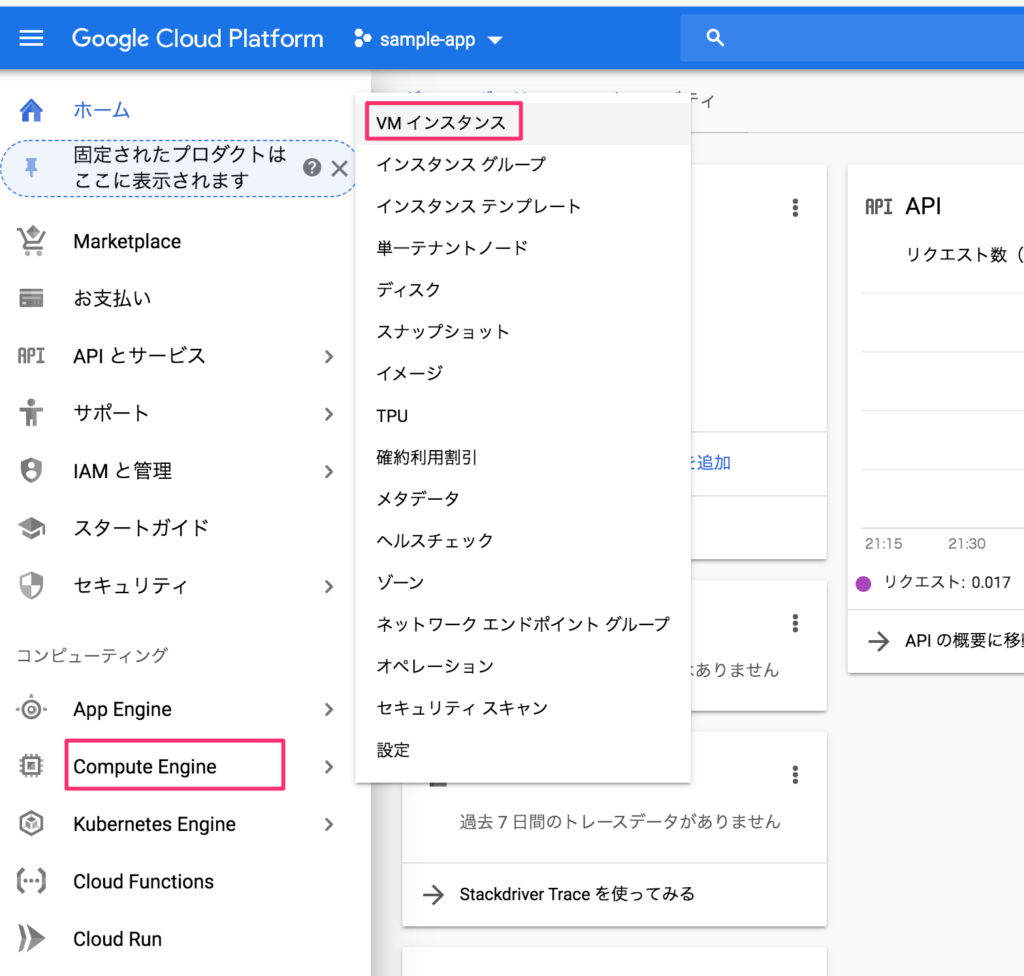1024x976 pixels.
Task: Select 単一テナントノード from submenu
Action: coord(522,248)
